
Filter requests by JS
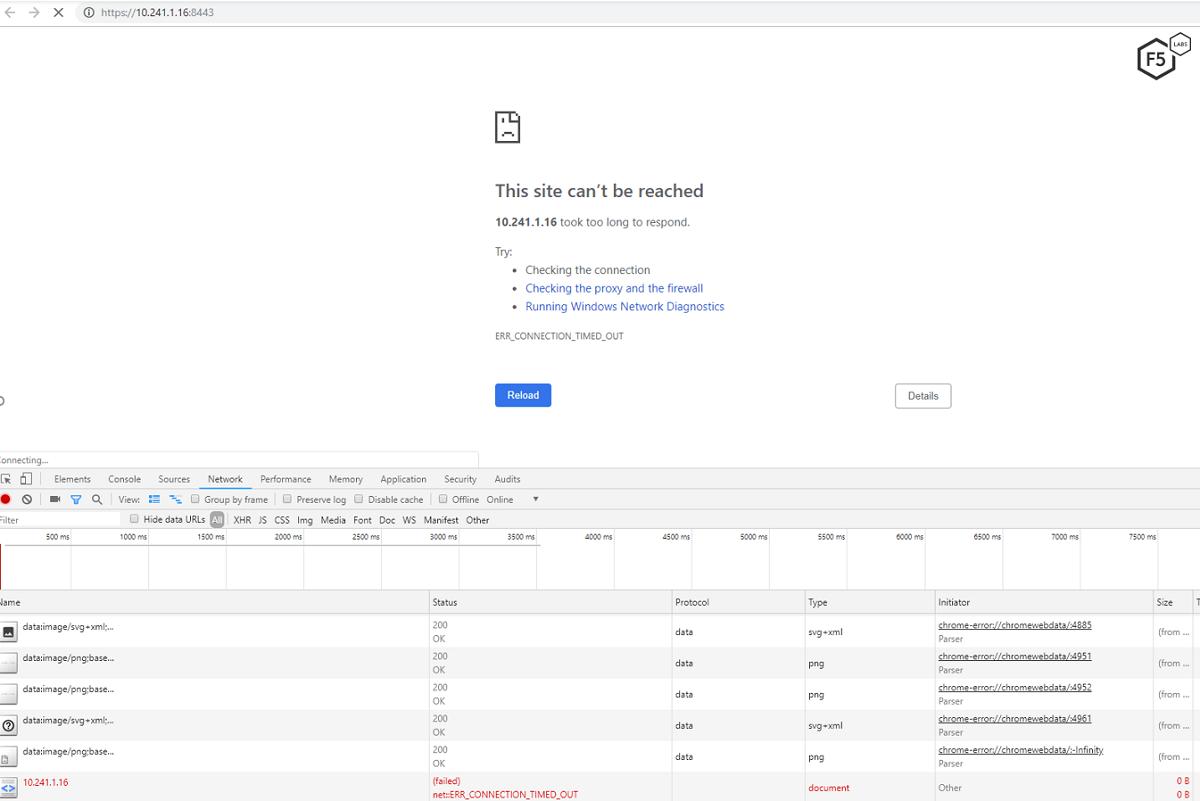point(263,520)
